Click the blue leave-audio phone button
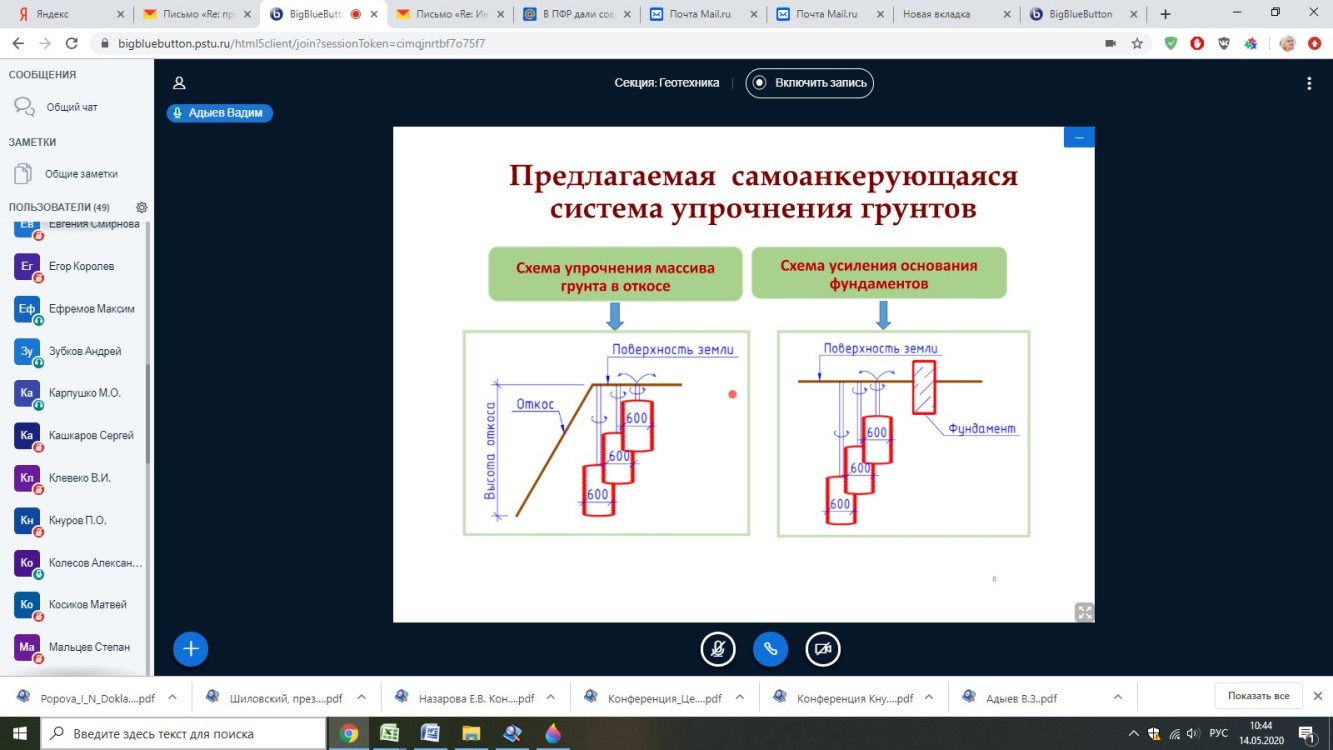This screenshot has height=750, width=1333. [x=770, y=649]
